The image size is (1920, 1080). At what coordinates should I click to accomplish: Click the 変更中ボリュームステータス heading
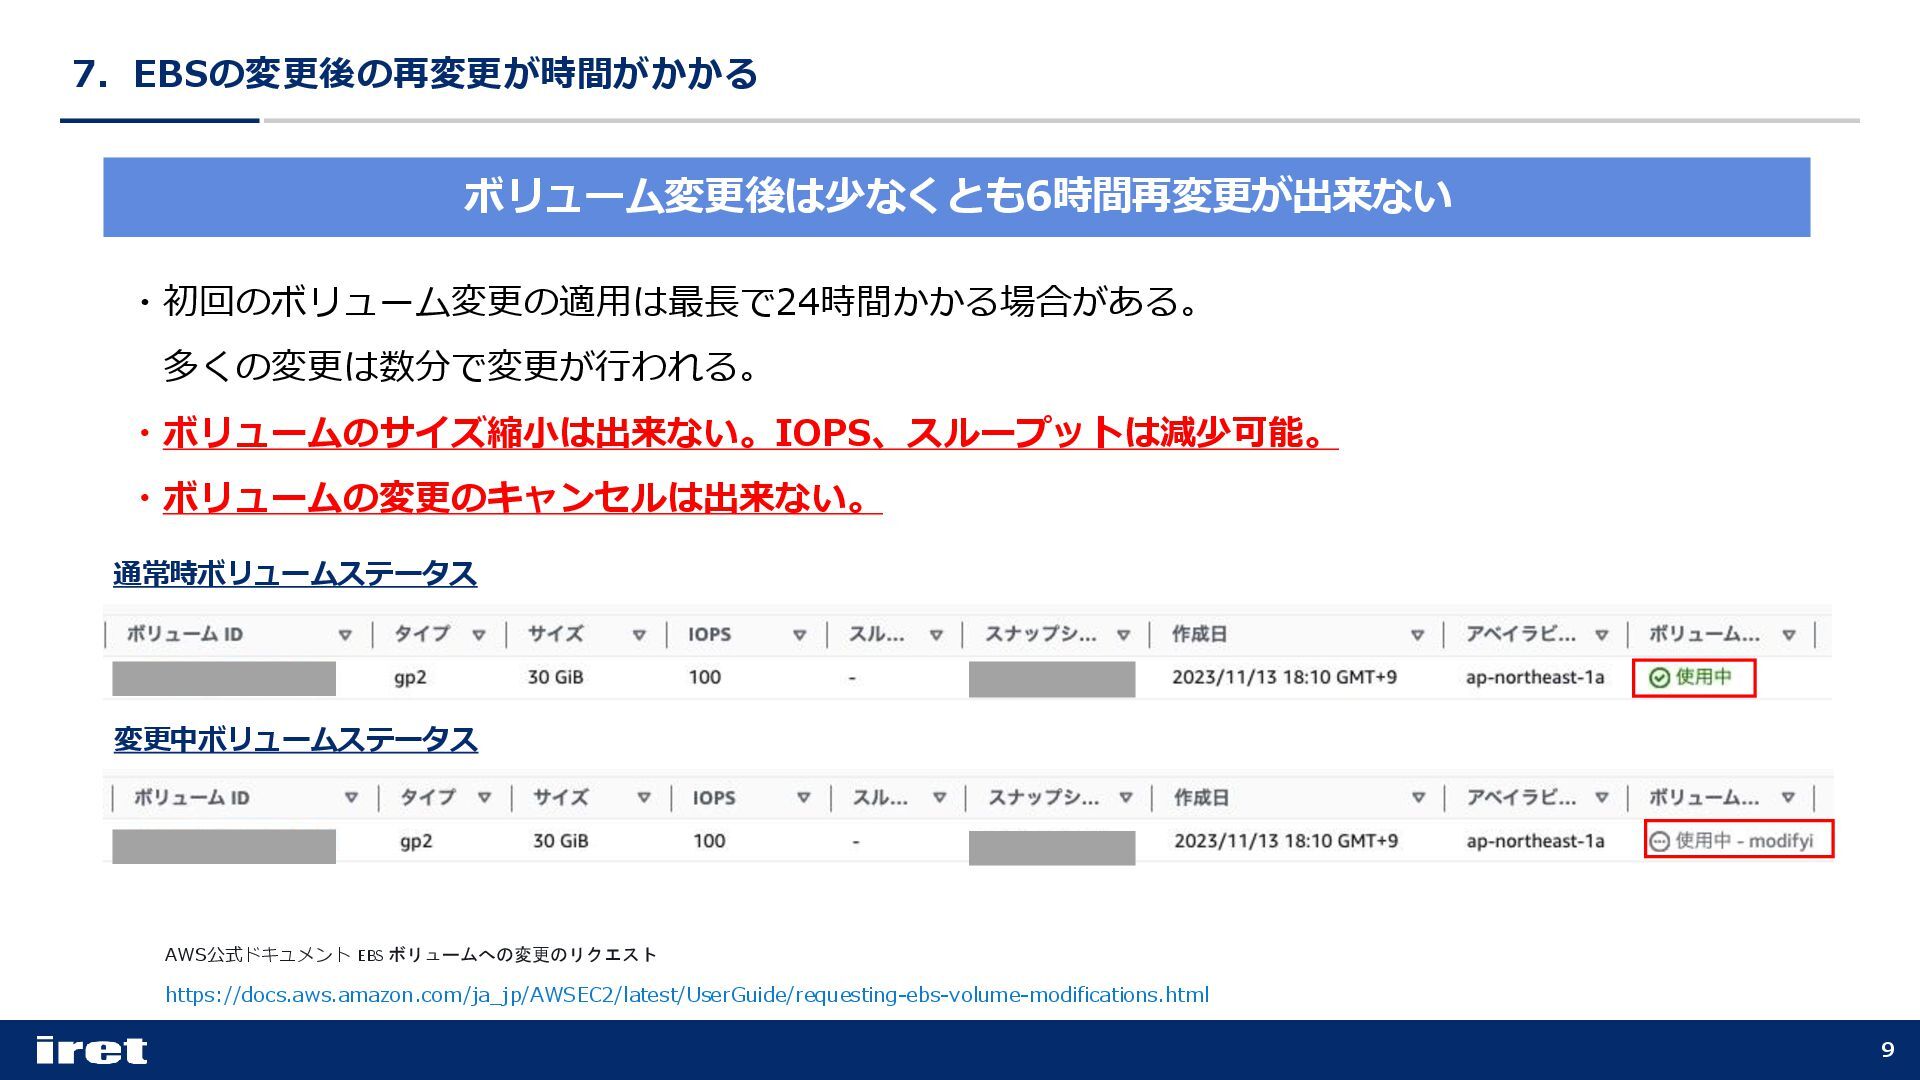pyautogui.click(x=295, y=740)
